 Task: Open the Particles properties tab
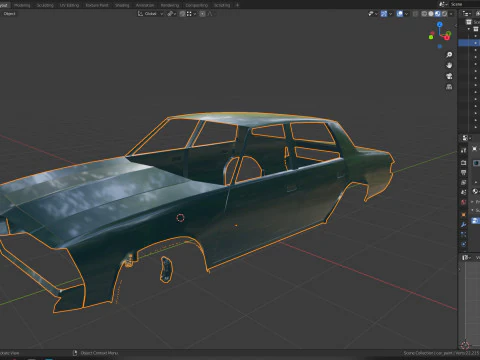[463, 235]
